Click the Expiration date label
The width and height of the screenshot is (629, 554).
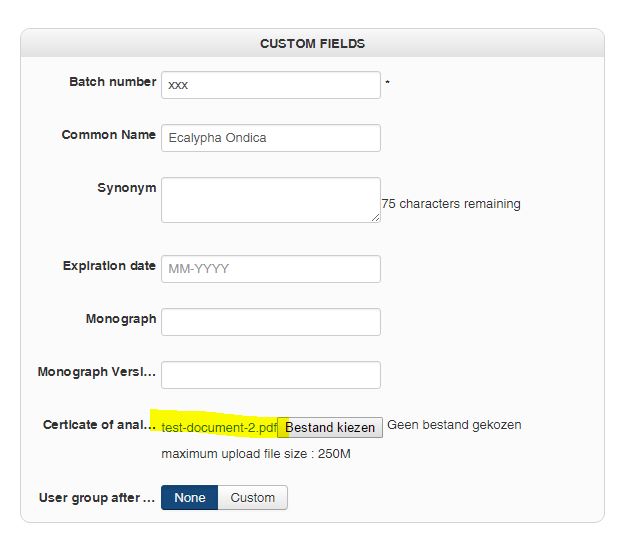click(x=109, y=266)
